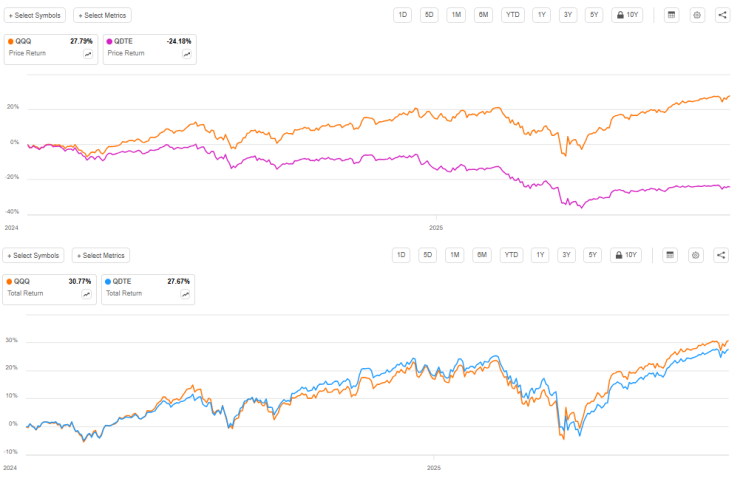Click chart icon in QDTE Price Return card
The height and width of the screenshot is (484, 743).
187,55
